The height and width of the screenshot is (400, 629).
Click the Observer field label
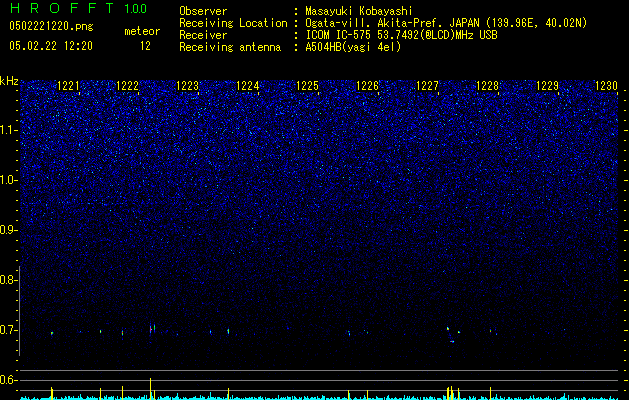coord(203,11)
